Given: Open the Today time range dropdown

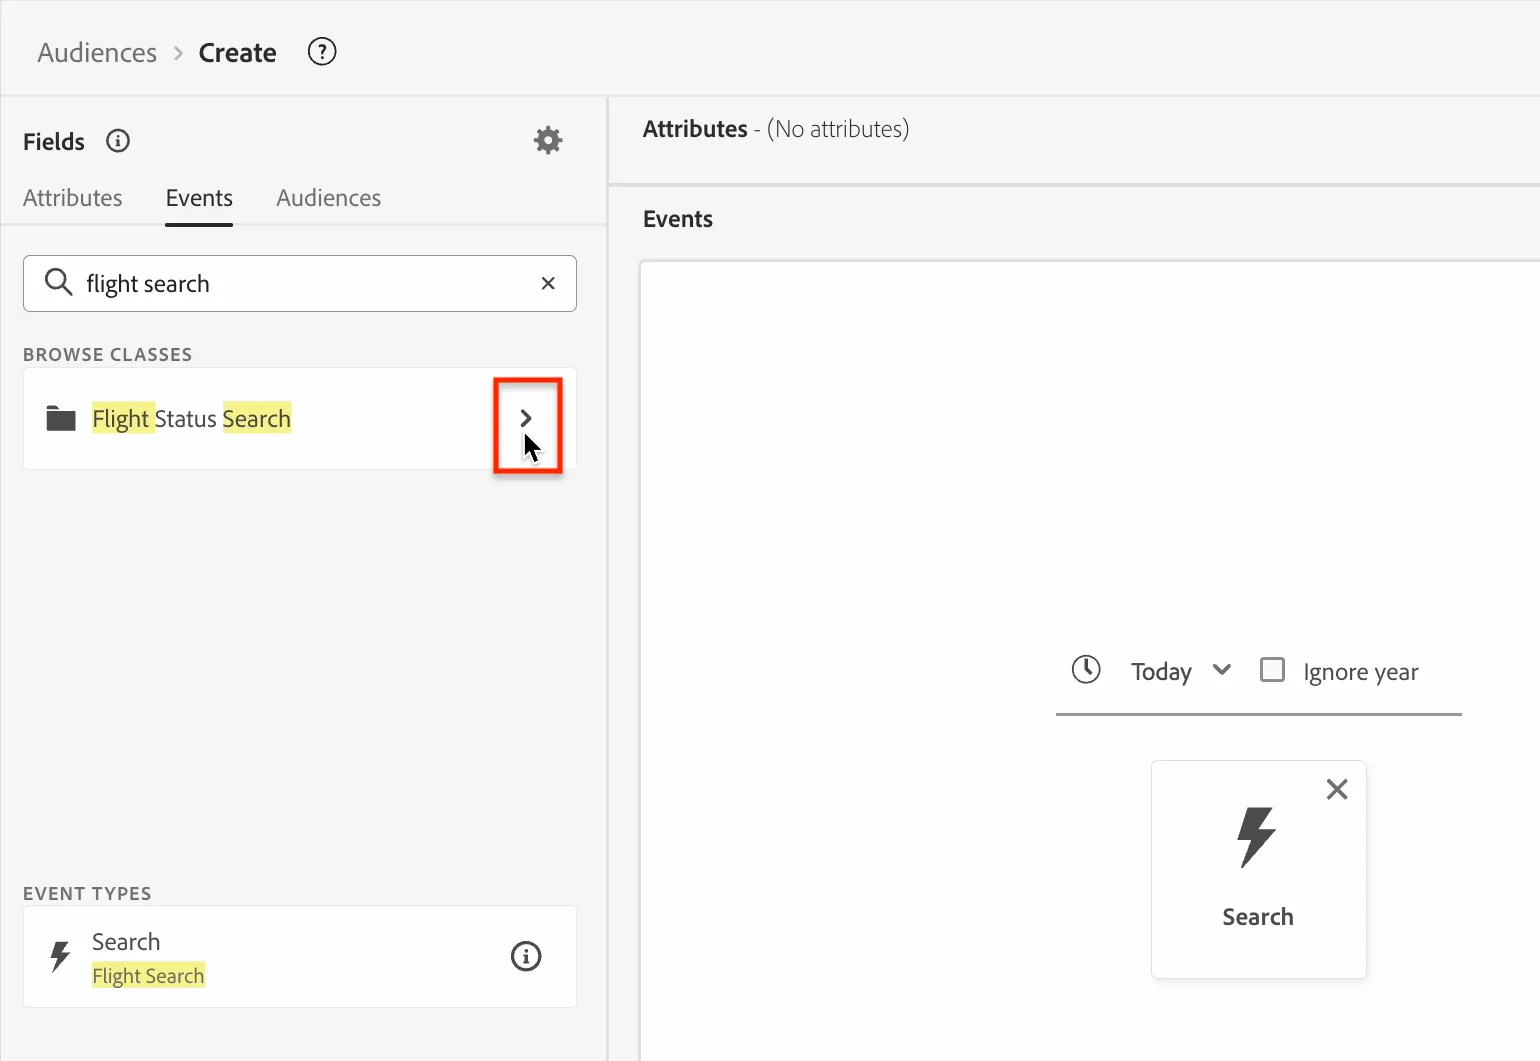Looking at the screenshot, I should coord(1181,671).
